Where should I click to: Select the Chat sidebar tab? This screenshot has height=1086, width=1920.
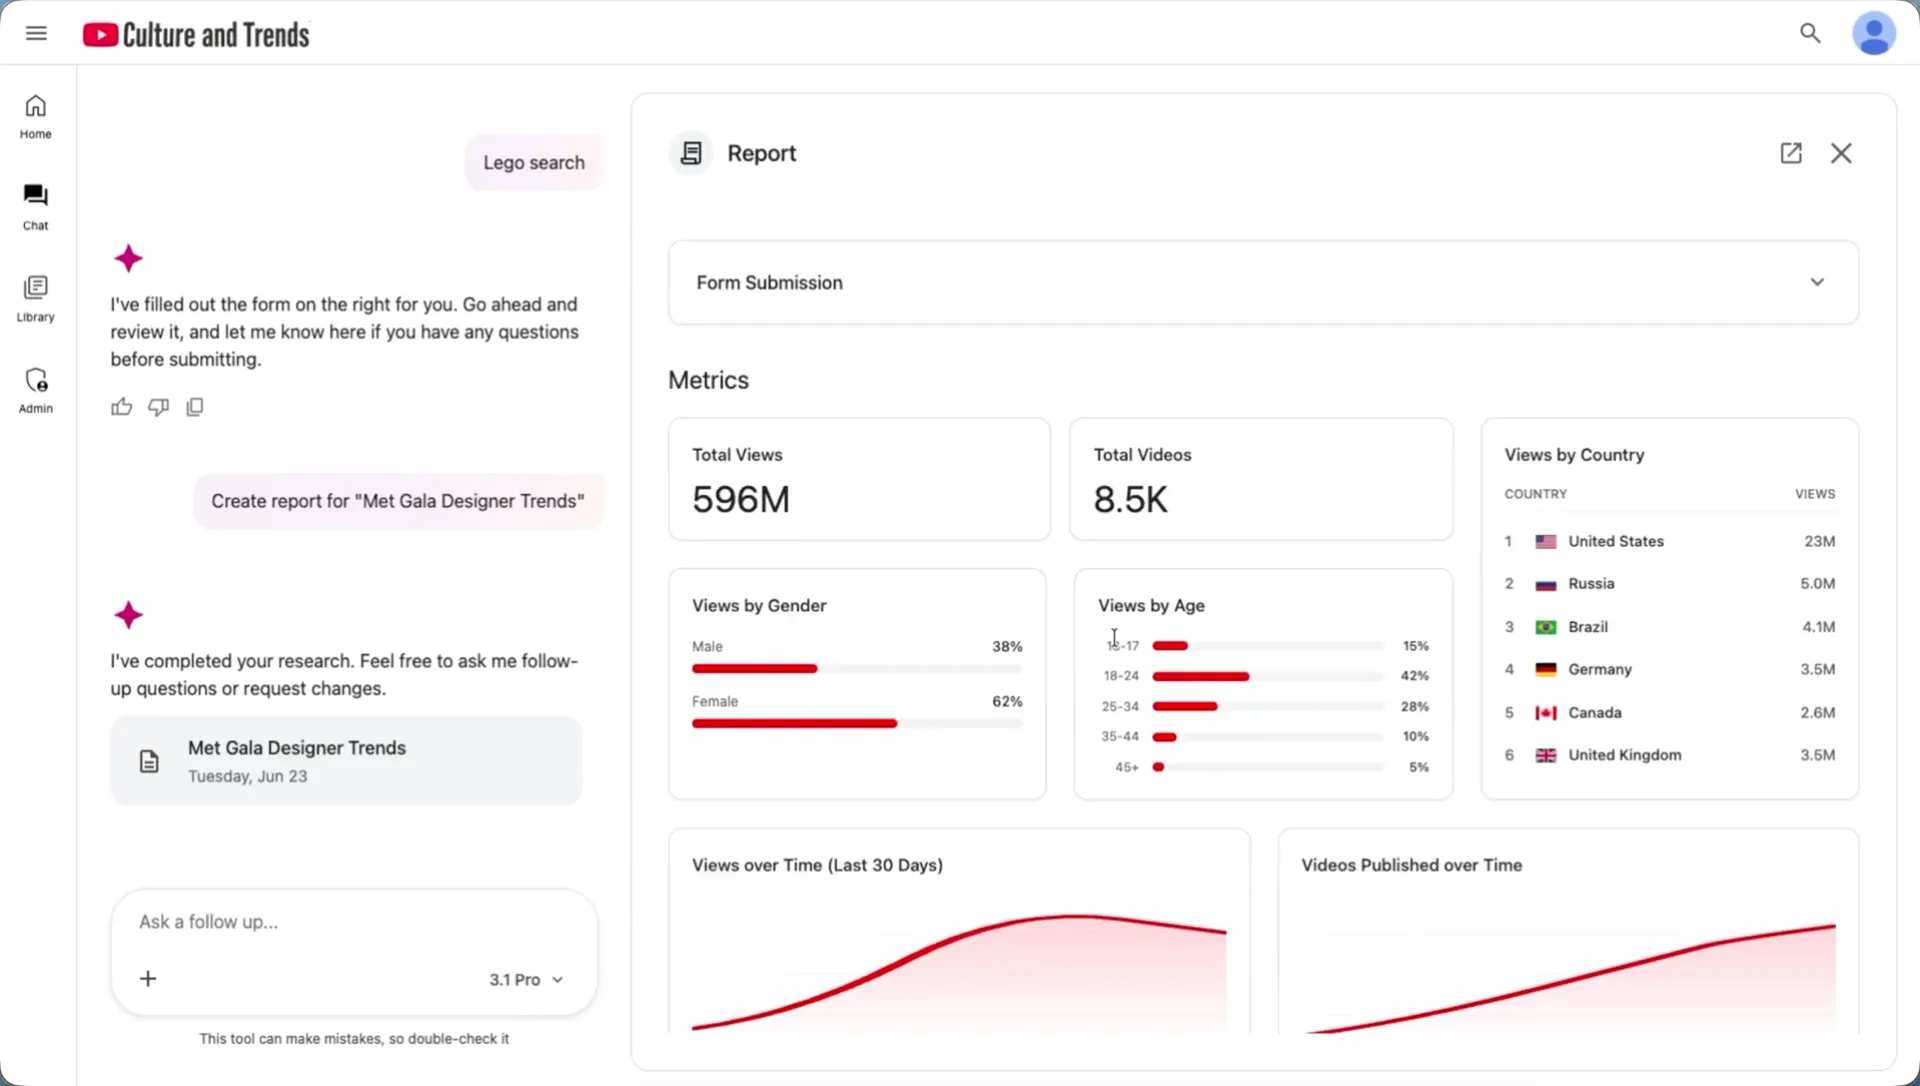click(36, 208)
